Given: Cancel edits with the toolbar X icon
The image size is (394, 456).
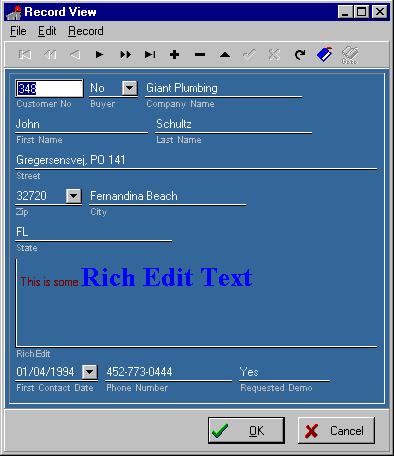Looking at the screenshot, I should (x=274, y=54).
